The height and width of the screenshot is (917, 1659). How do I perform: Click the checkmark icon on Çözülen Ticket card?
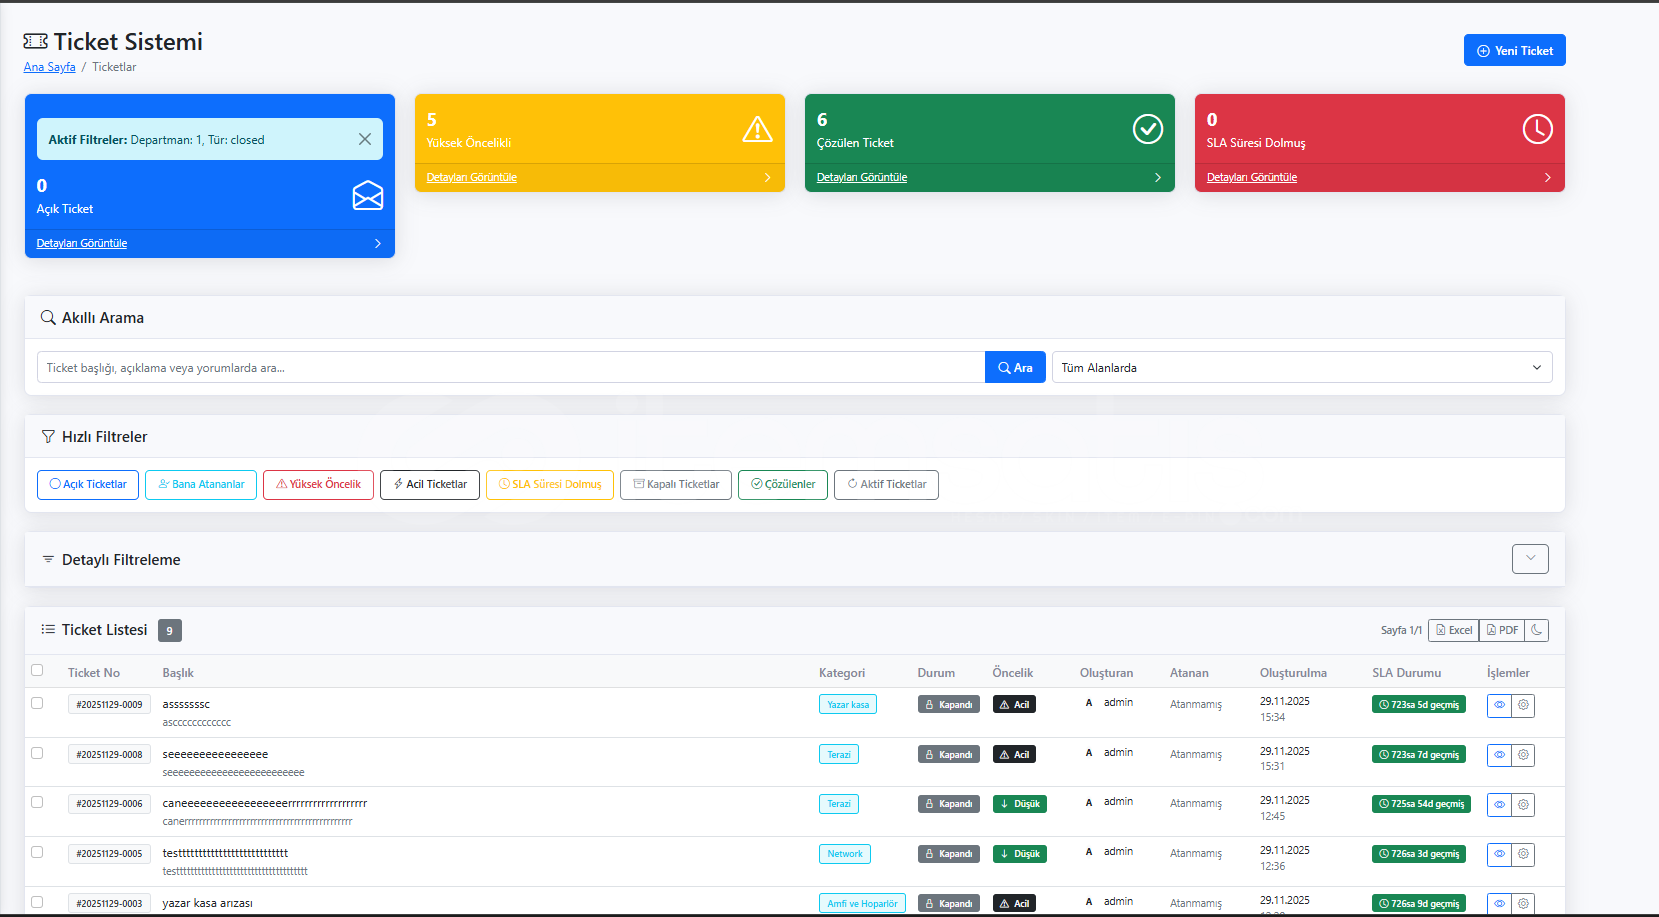click(1147, 129)
